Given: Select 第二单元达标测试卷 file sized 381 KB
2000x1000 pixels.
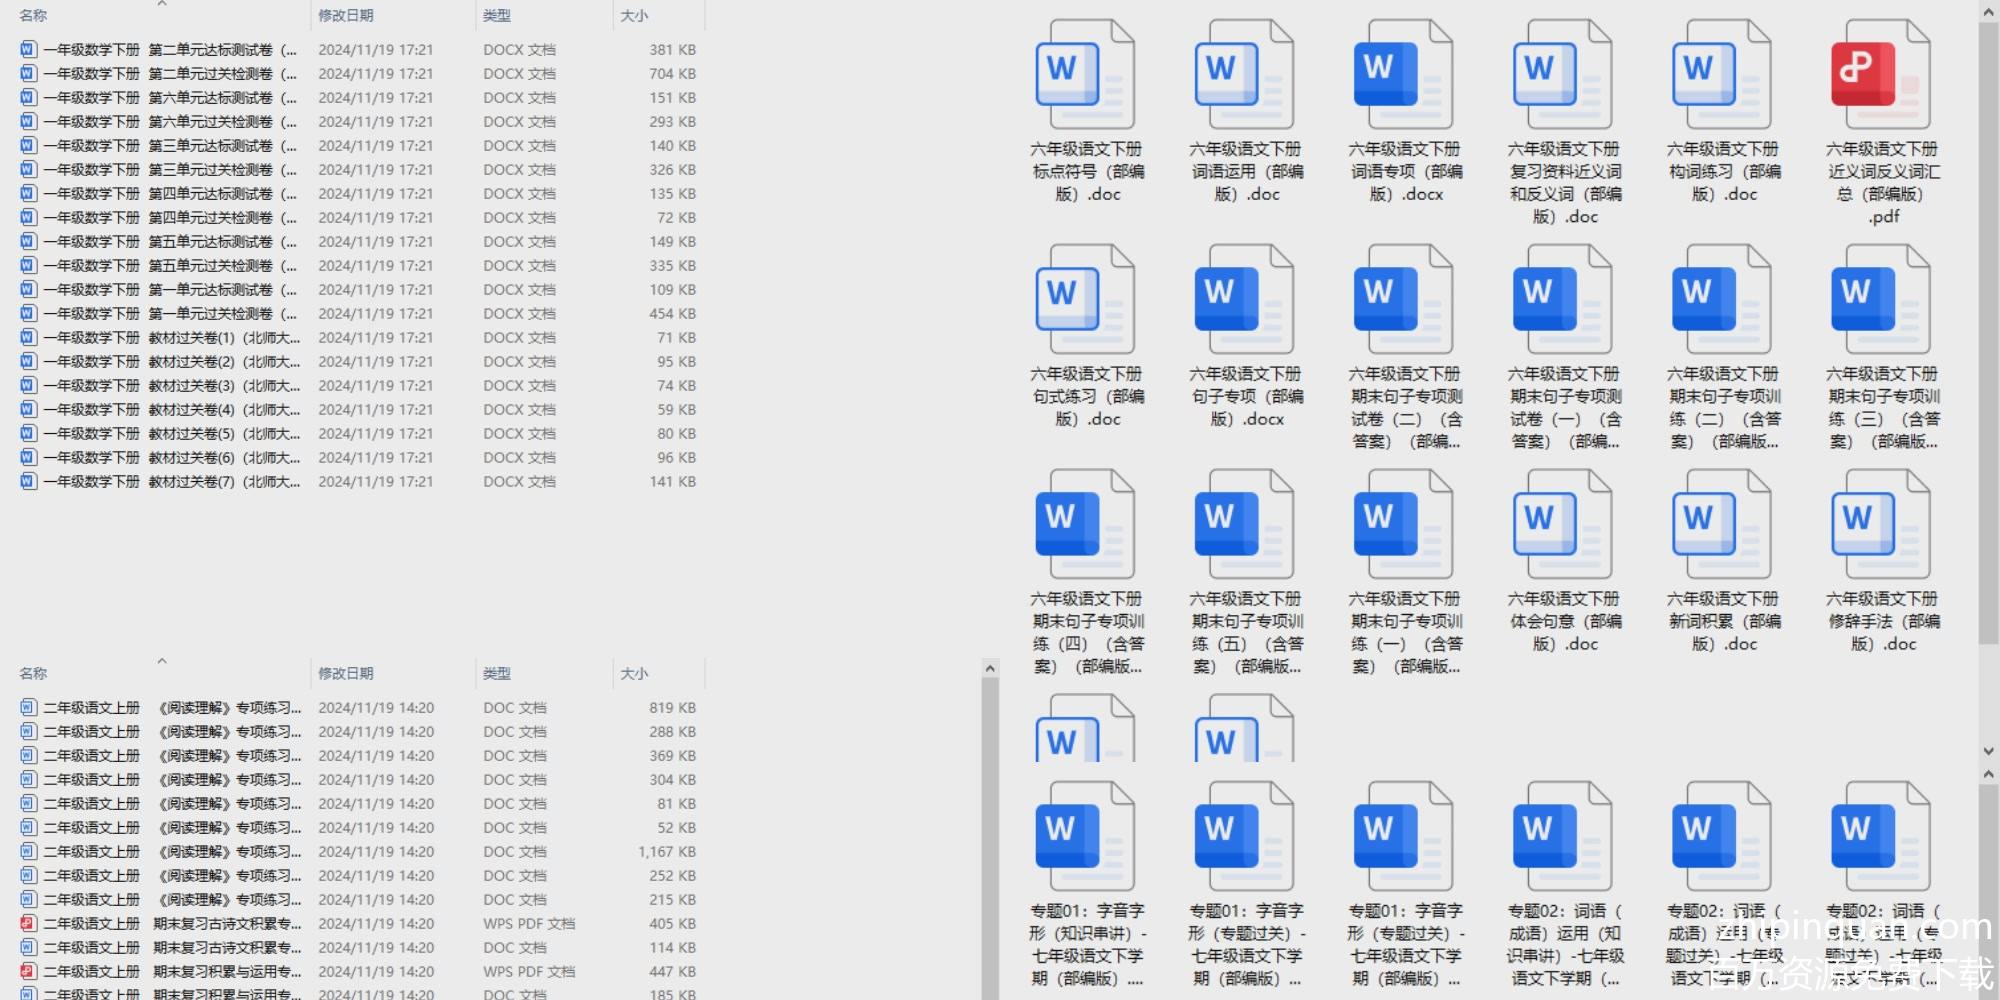Looking at the screenshot, I should [170, 50].
